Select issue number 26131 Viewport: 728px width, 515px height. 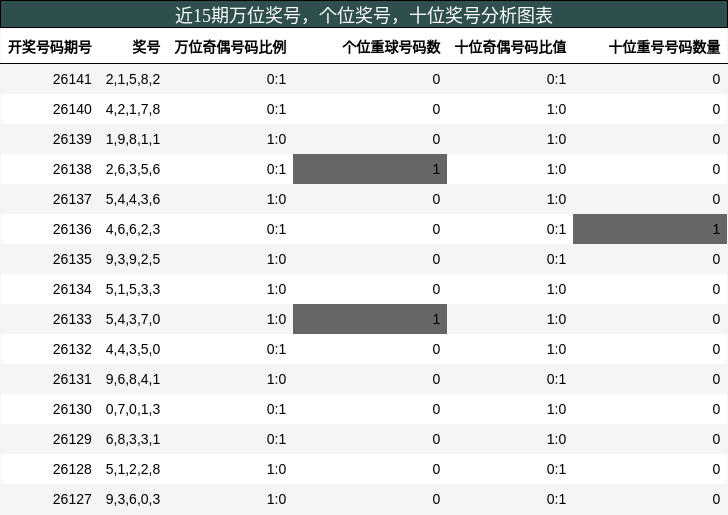72,379
